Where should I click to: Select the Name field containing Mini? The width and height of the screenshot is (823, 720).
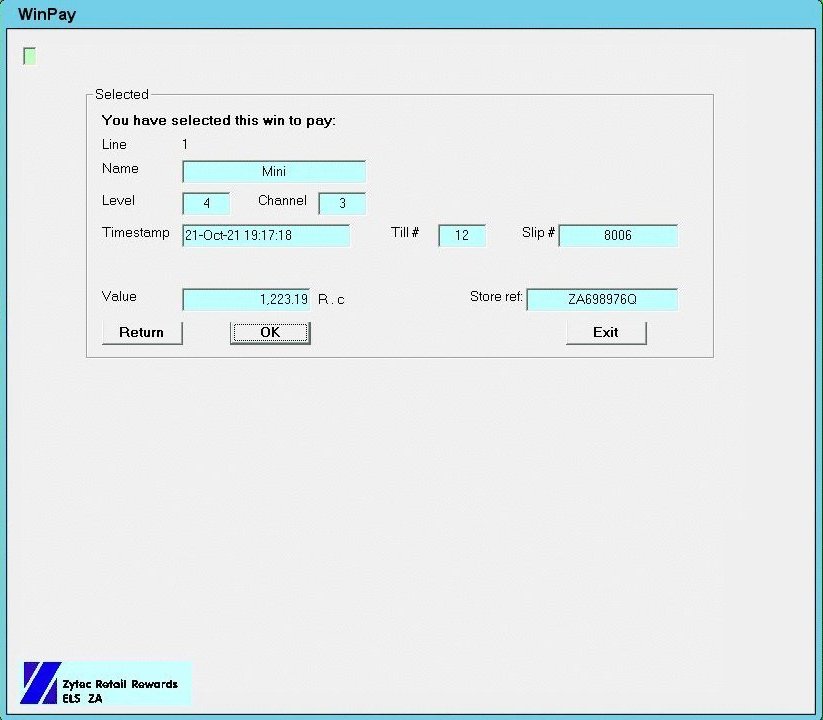(x=274, y=172)
